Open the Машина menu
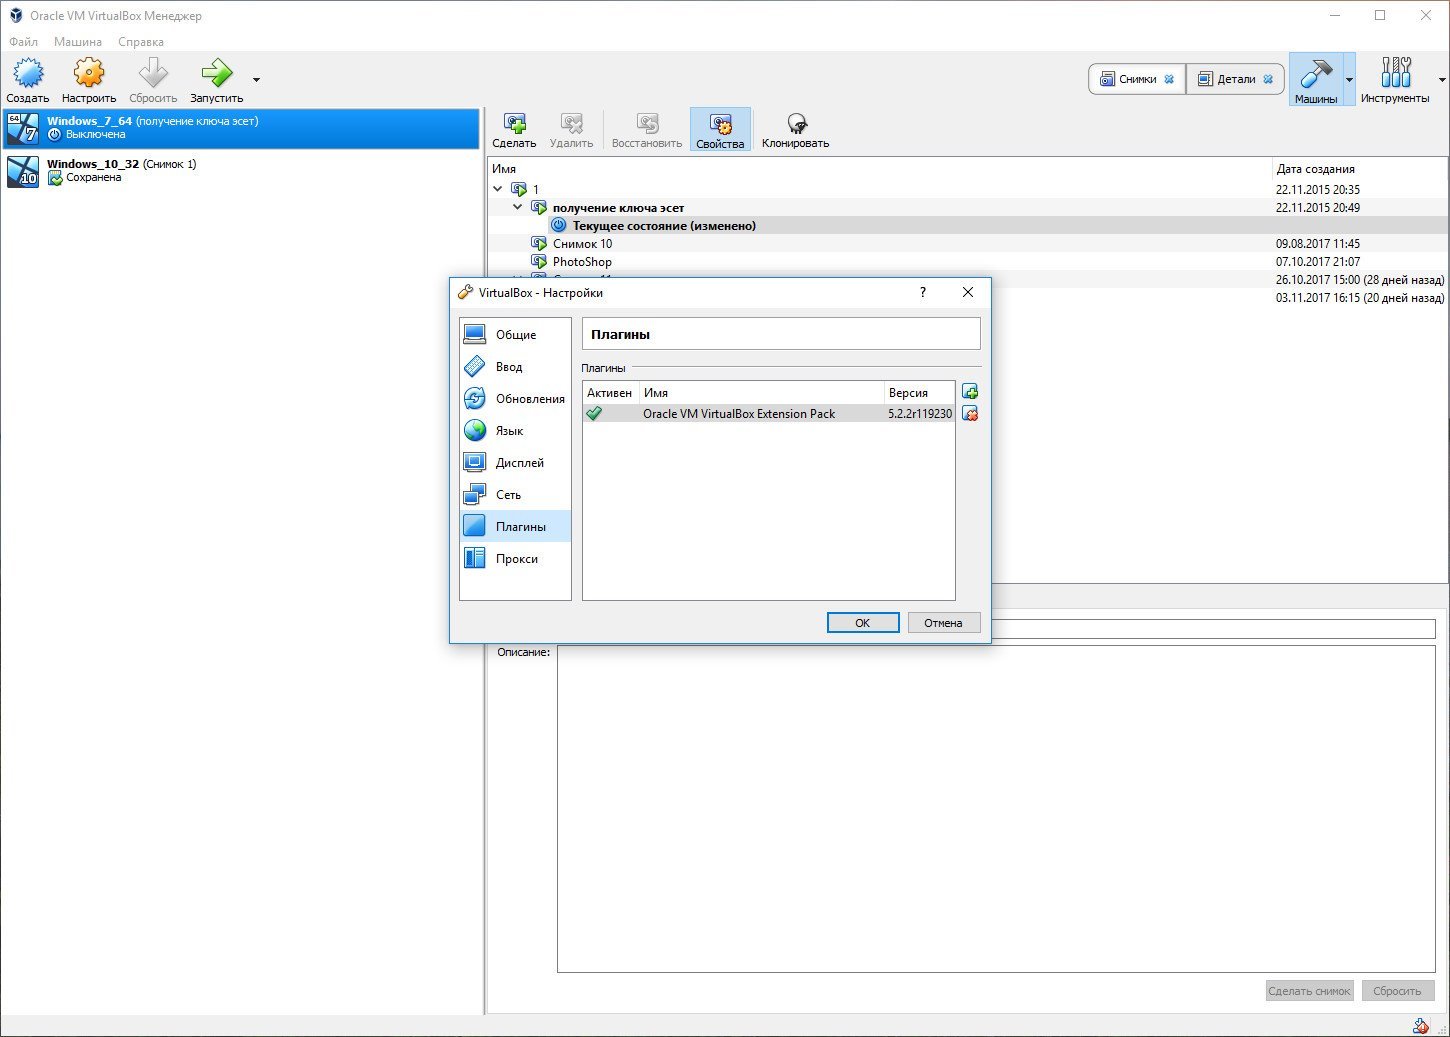This screenshot has height=1037, width=1450. [x=78, y=42]
